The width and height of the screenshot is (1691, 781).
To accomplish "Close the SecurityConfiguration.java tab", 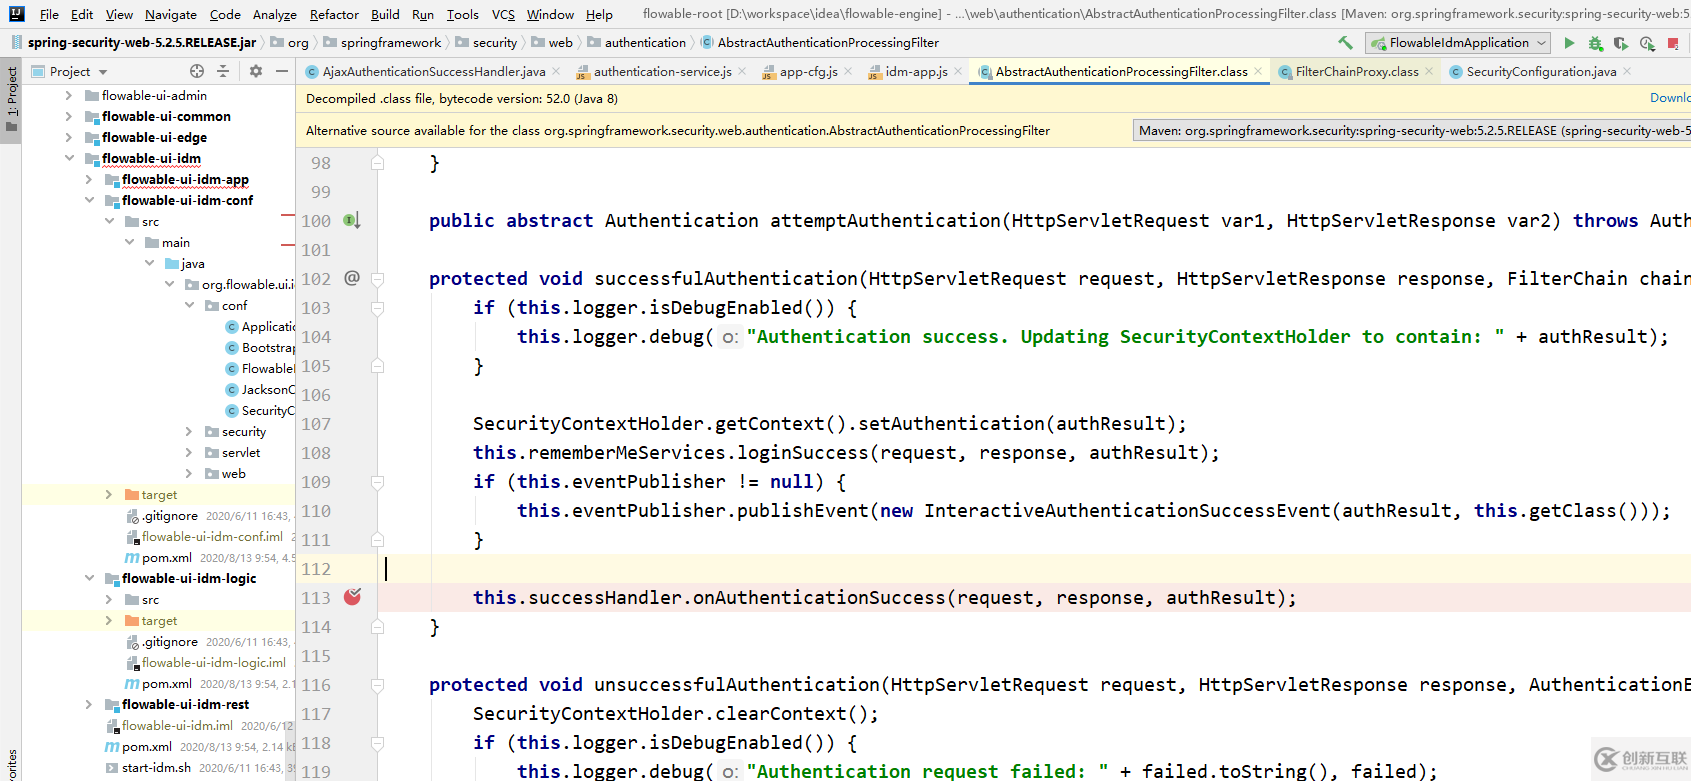I will coord(1627,71).
